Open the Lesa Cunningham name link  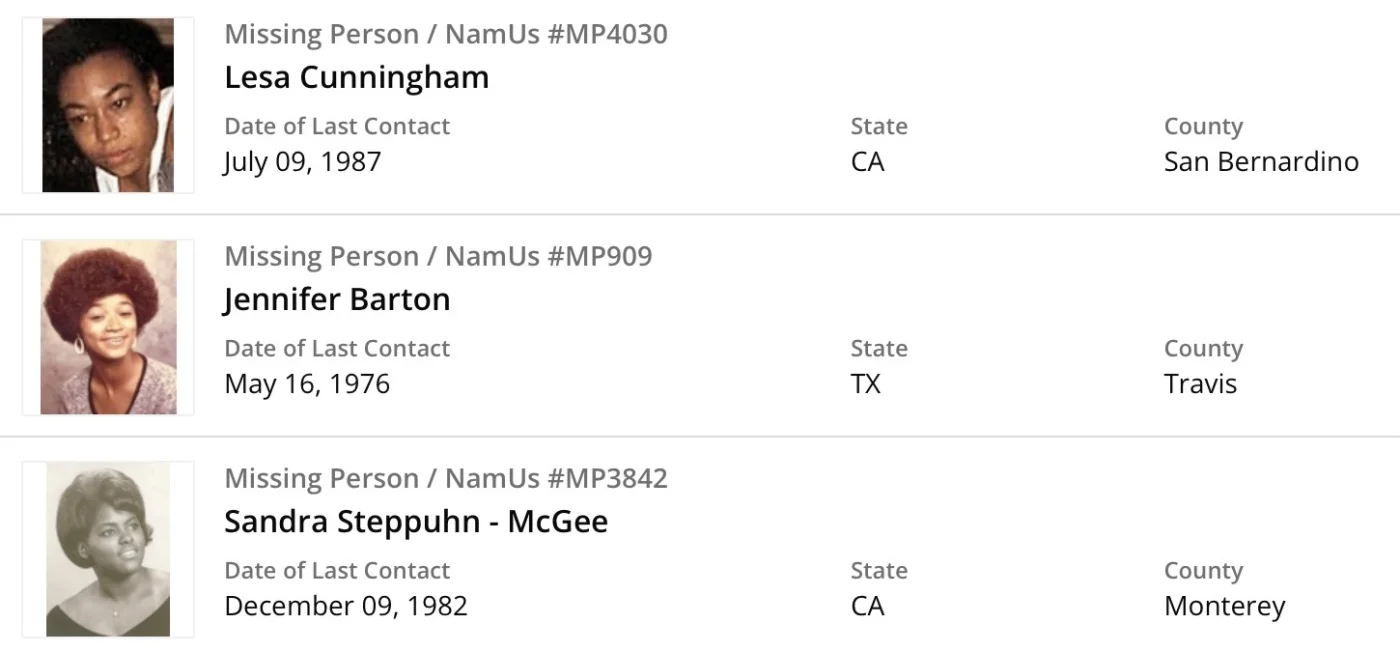356,77
